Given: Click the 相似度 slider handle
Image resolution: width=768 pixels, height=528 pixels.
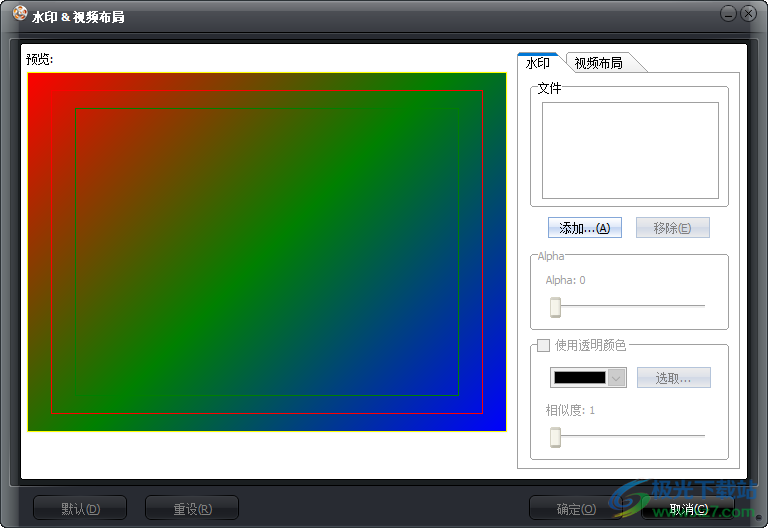Looking at the screenshot, I should [555, 436].
